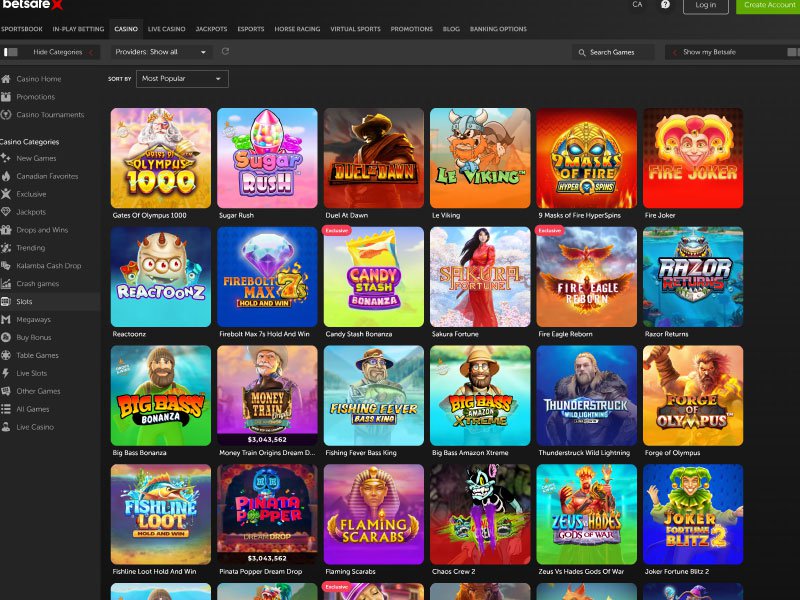Viewport: 800px width, 600px height.
Task: Click the Jackpots diamond icon
Action: pyautogui.click(x=6, y=212)
